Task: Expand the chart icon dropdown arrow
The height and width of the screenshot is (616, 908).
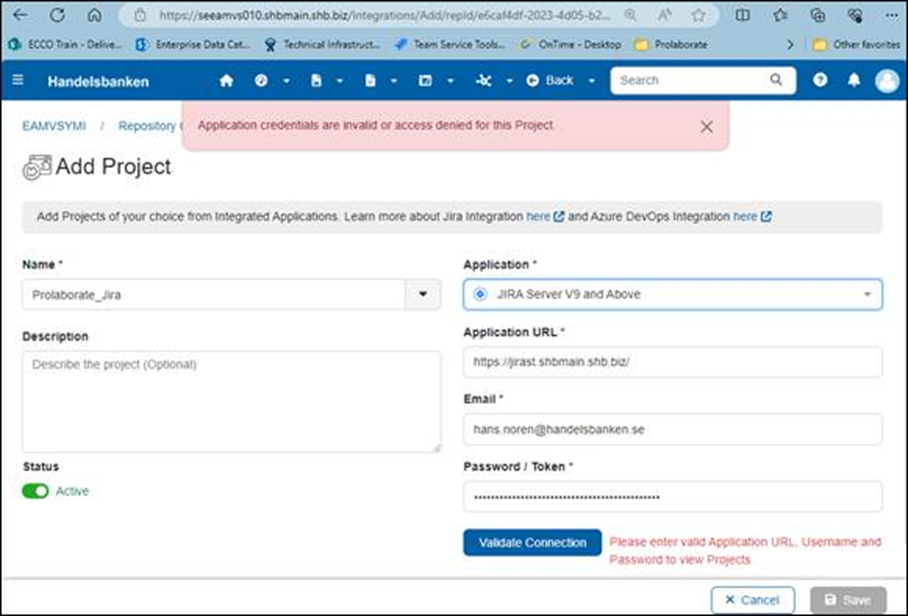Action: 451,81
